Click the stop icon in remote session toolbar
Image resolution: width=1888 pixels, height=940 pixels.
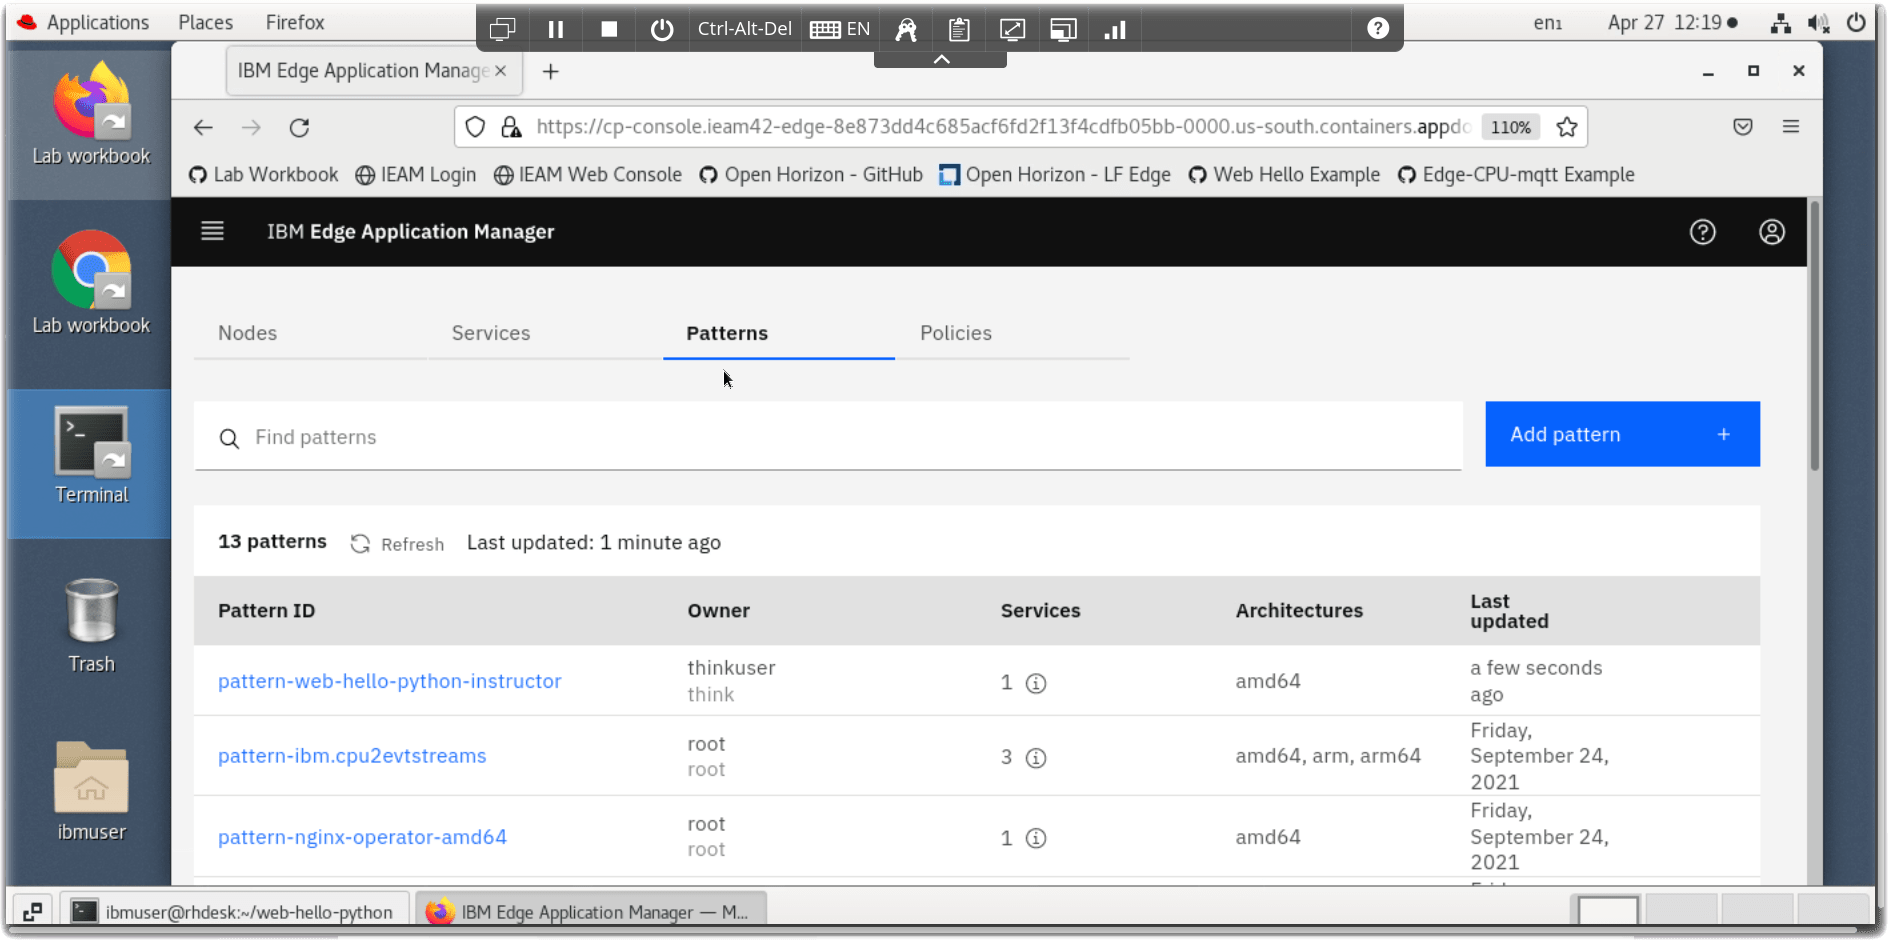tap(608, 29)
